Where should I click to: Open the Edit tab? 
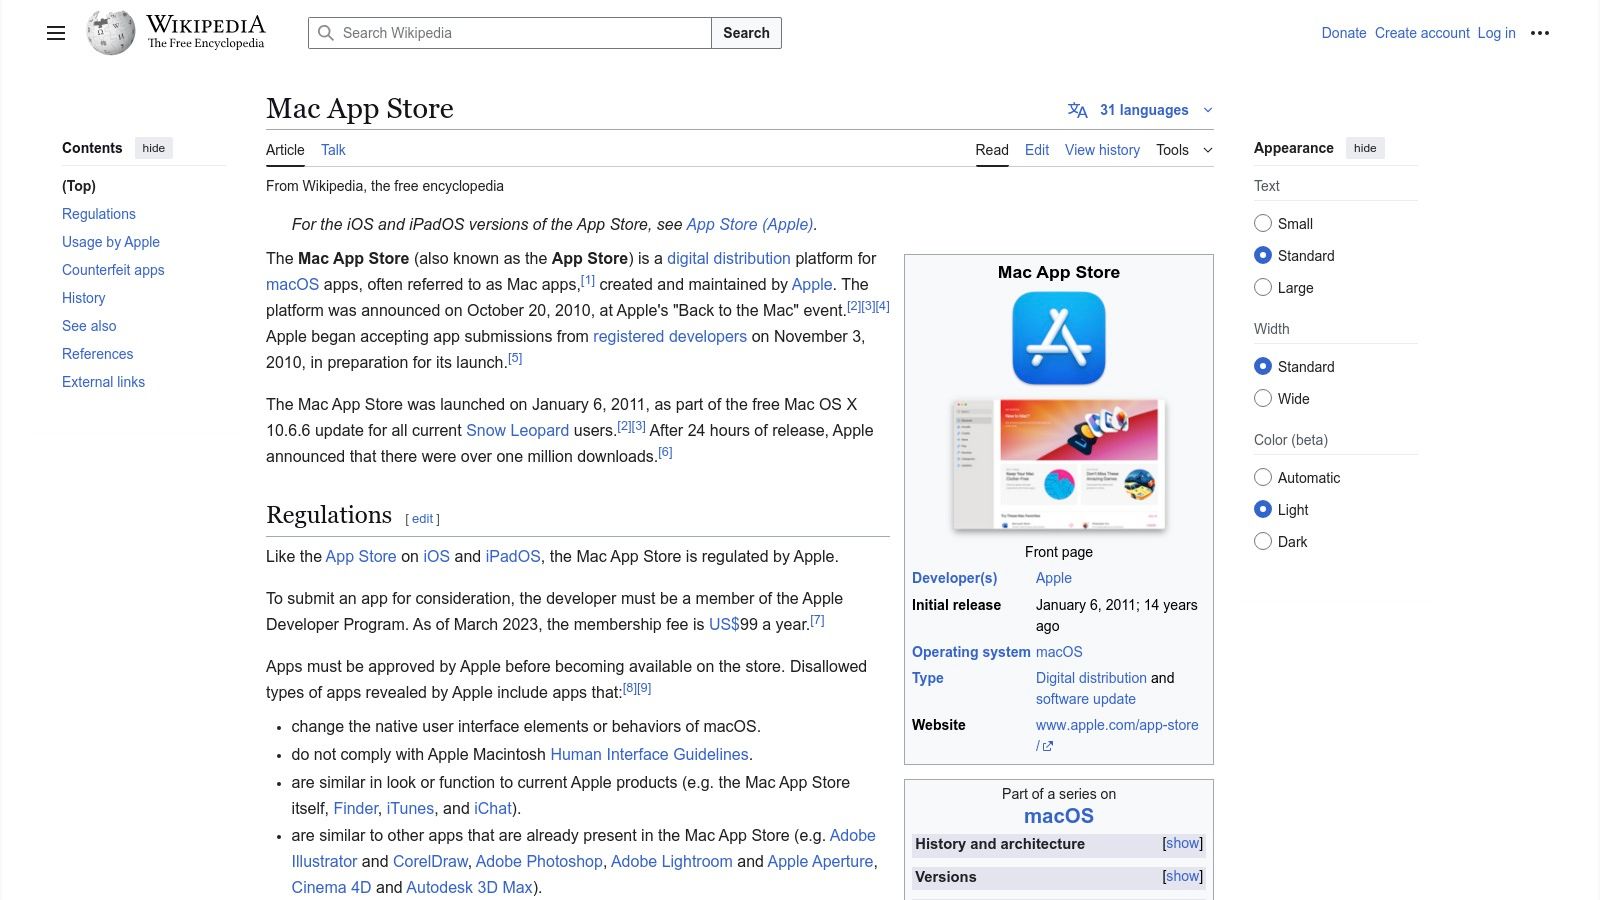(1037, 150)
